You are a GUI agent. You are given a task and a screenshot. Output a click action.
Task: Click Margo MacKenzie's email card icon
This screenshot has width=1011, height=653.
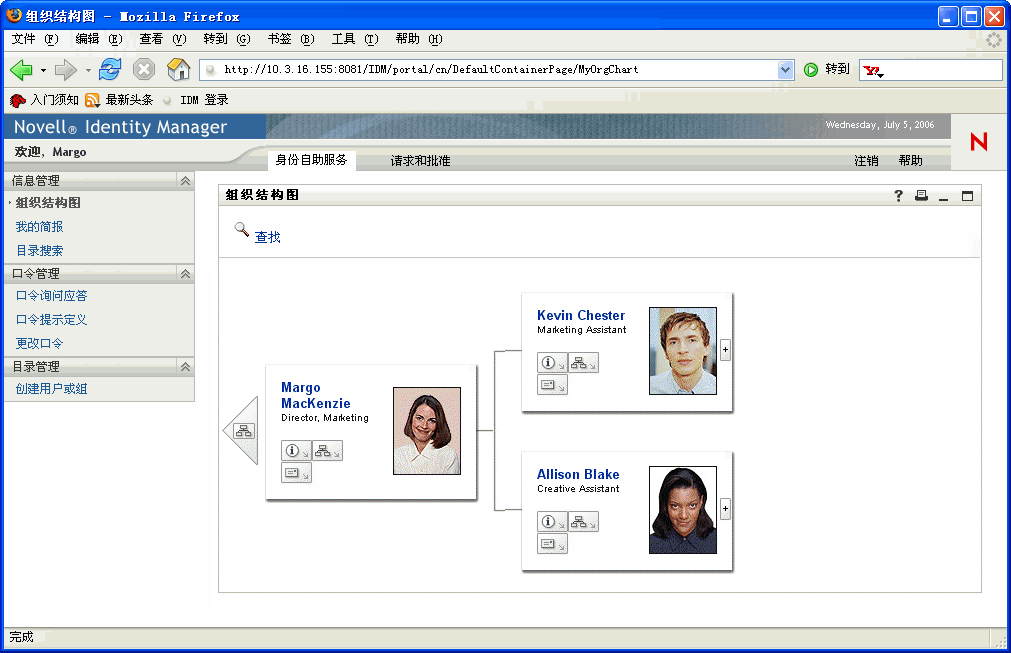click(296, 473)
